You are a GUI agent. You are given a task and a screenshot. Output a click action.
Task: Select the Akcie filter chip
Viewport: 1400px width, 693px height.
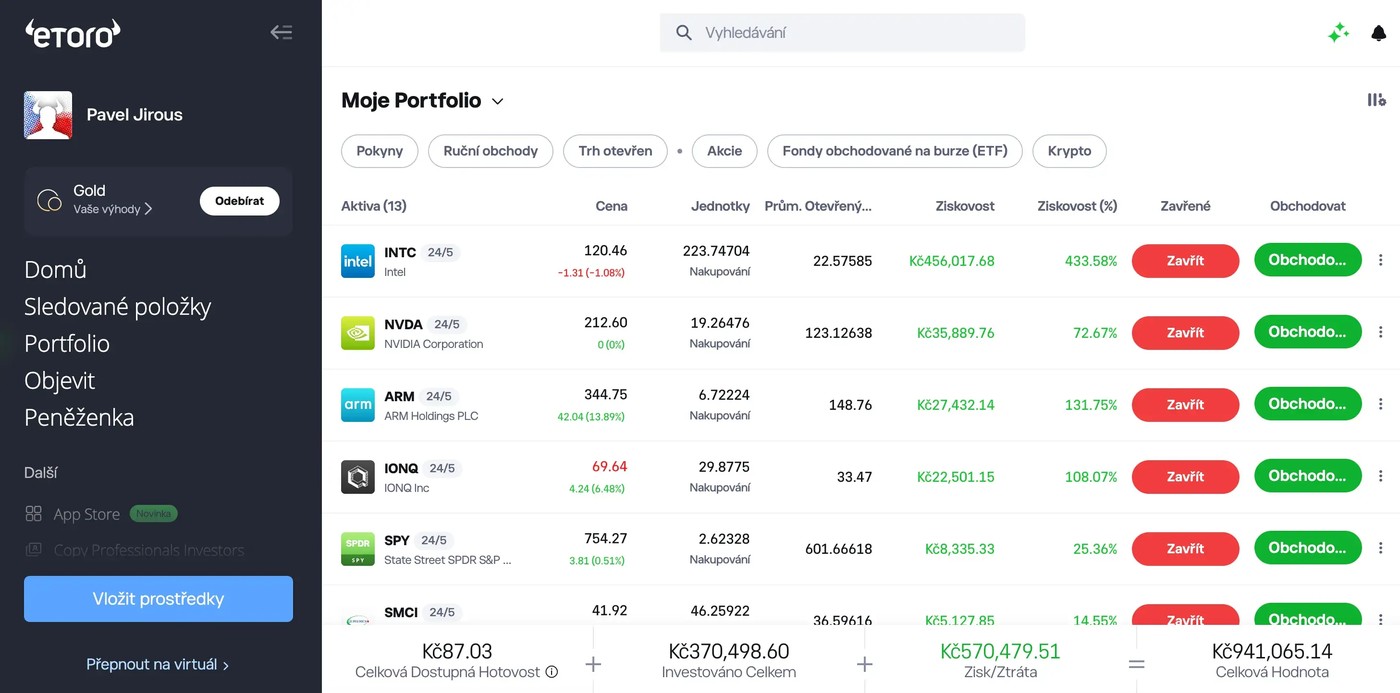tap(724, 151)
